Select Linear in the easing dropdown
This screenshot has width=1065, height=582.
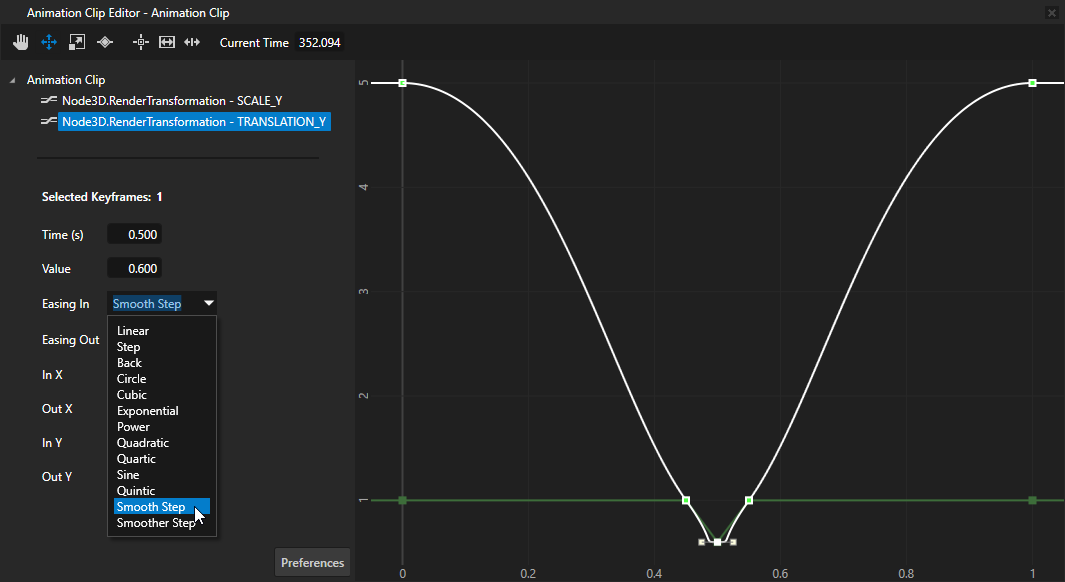(x=132, y=330)
